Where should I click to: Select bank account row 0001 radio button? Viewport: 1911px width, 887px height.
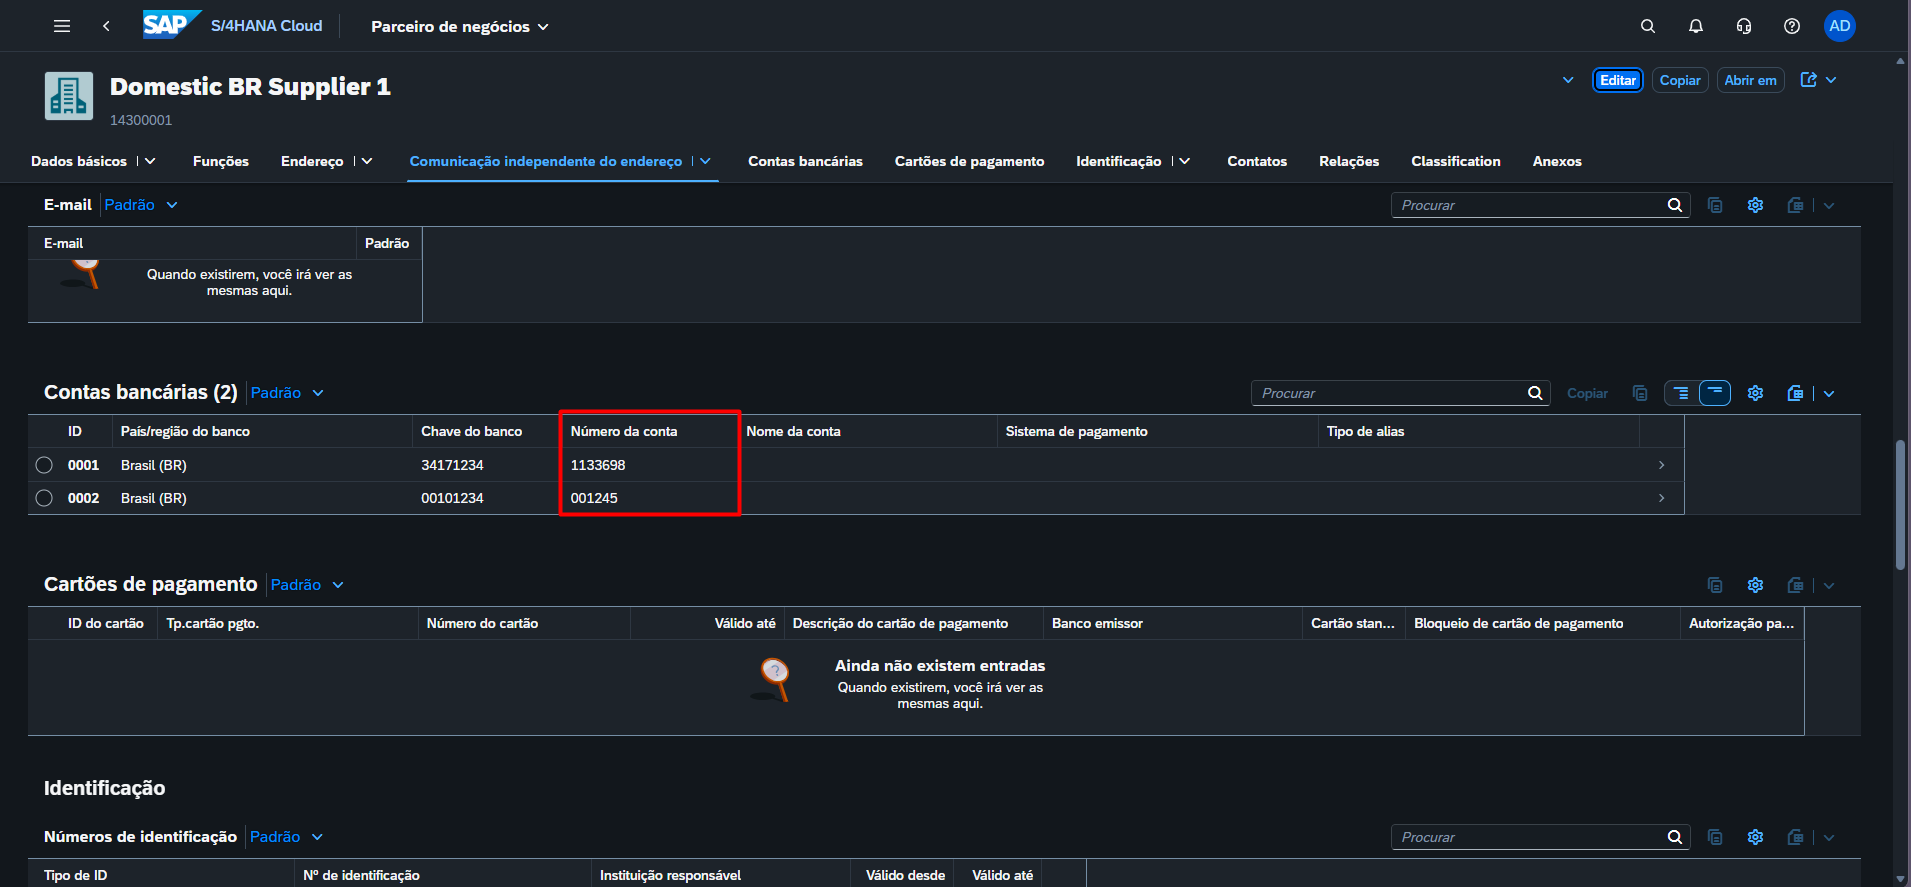click(x=44, y=465)
